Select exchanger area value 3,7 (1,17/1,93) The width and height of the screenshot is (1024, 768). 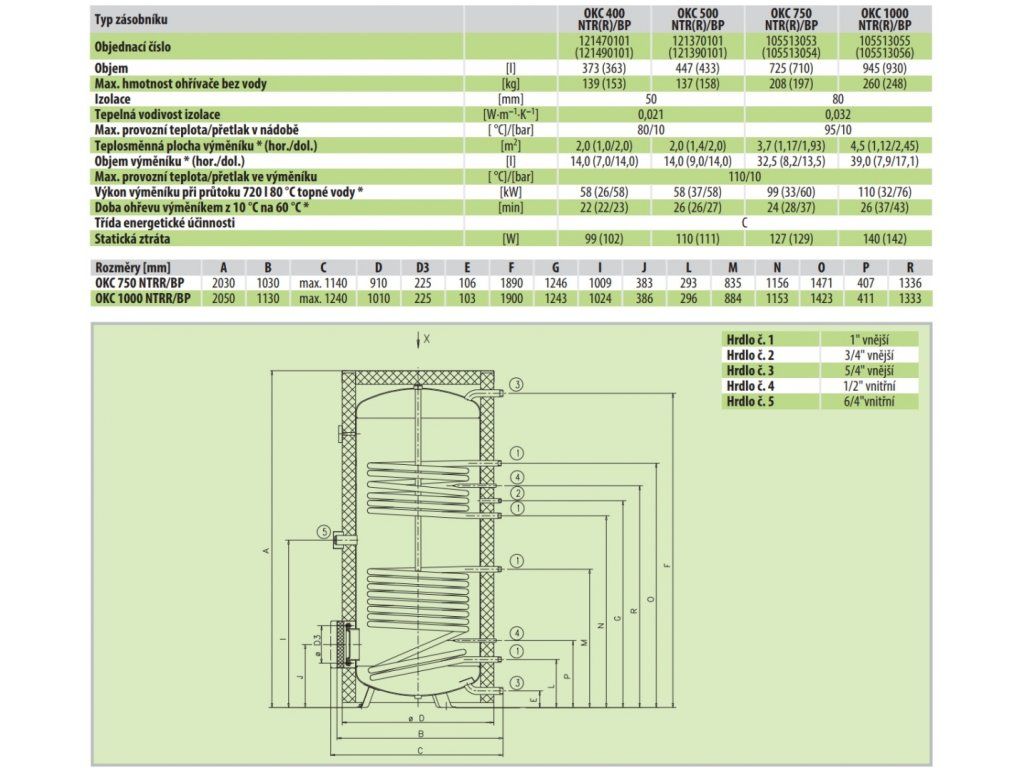791,146
